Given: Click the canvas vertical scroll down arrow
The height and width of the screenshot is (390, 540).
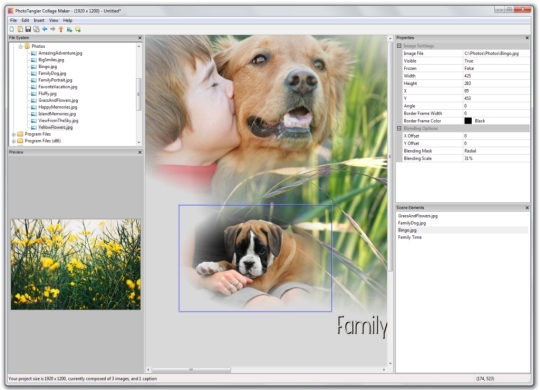Looking at the screenshot, I should pos(390,363).
